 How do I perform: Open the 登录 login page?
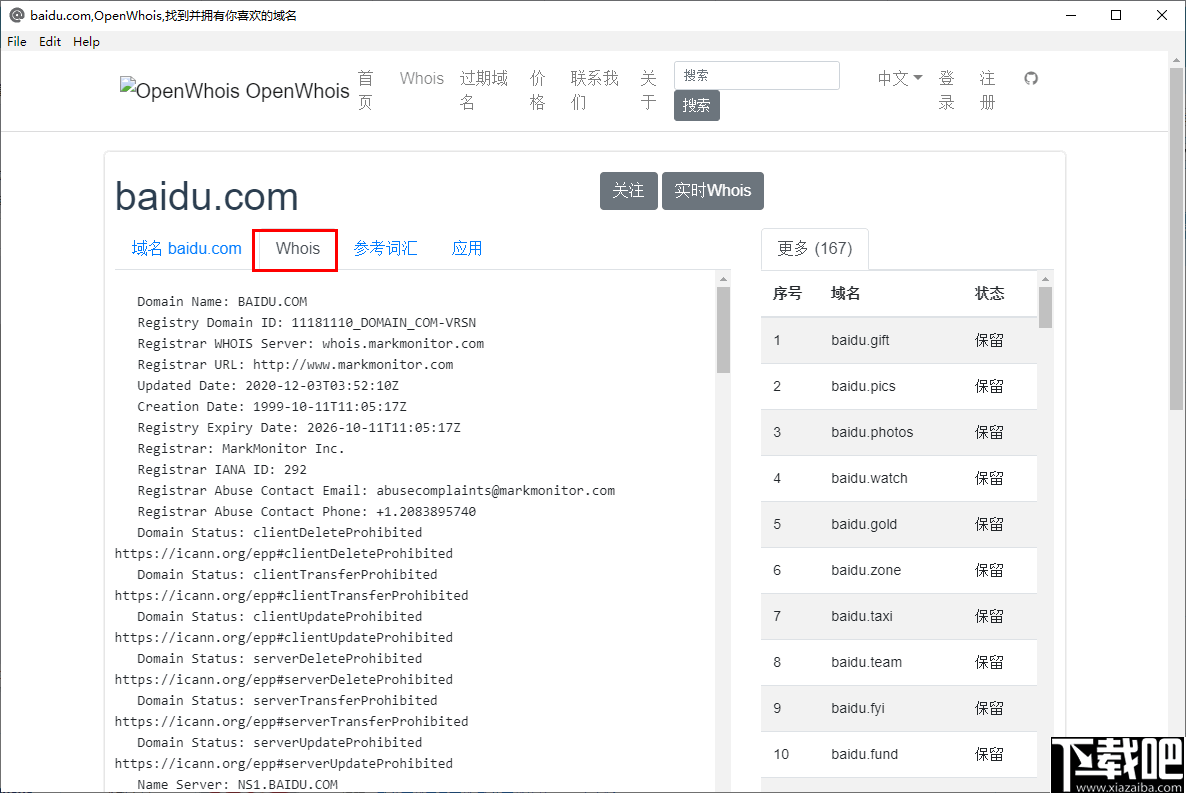tap(946, 90)
